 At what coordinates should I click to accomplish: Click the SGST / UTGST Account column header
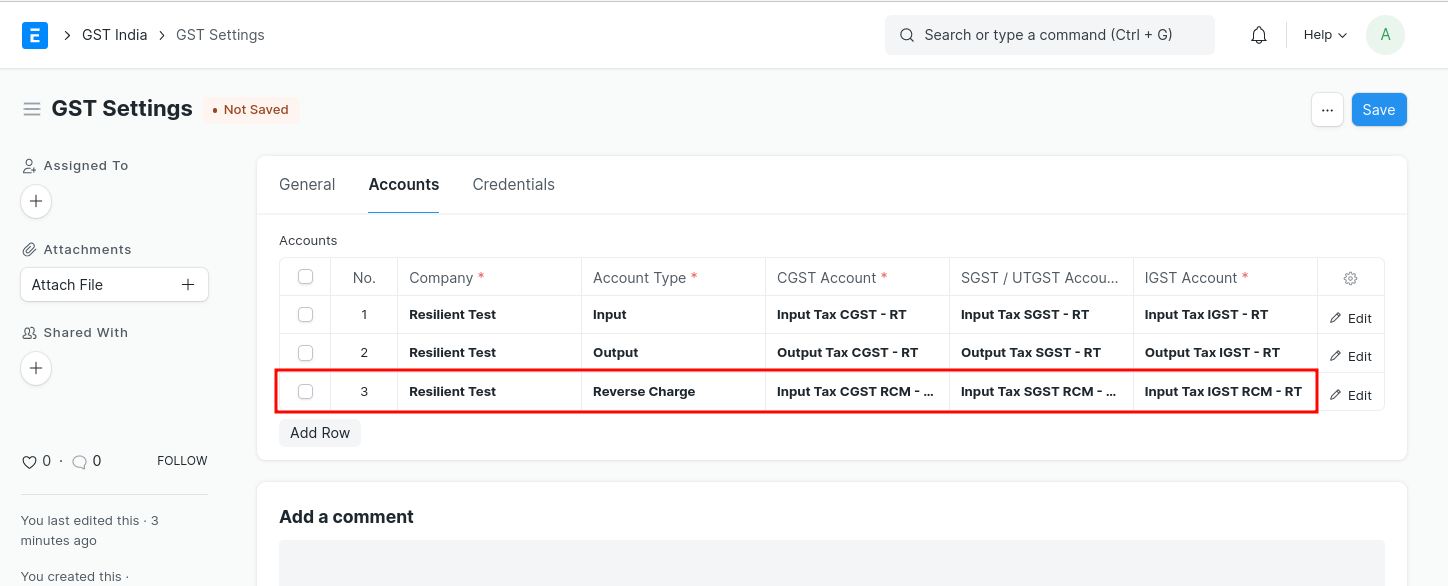pyautogui.click(x=1041, y=277)
